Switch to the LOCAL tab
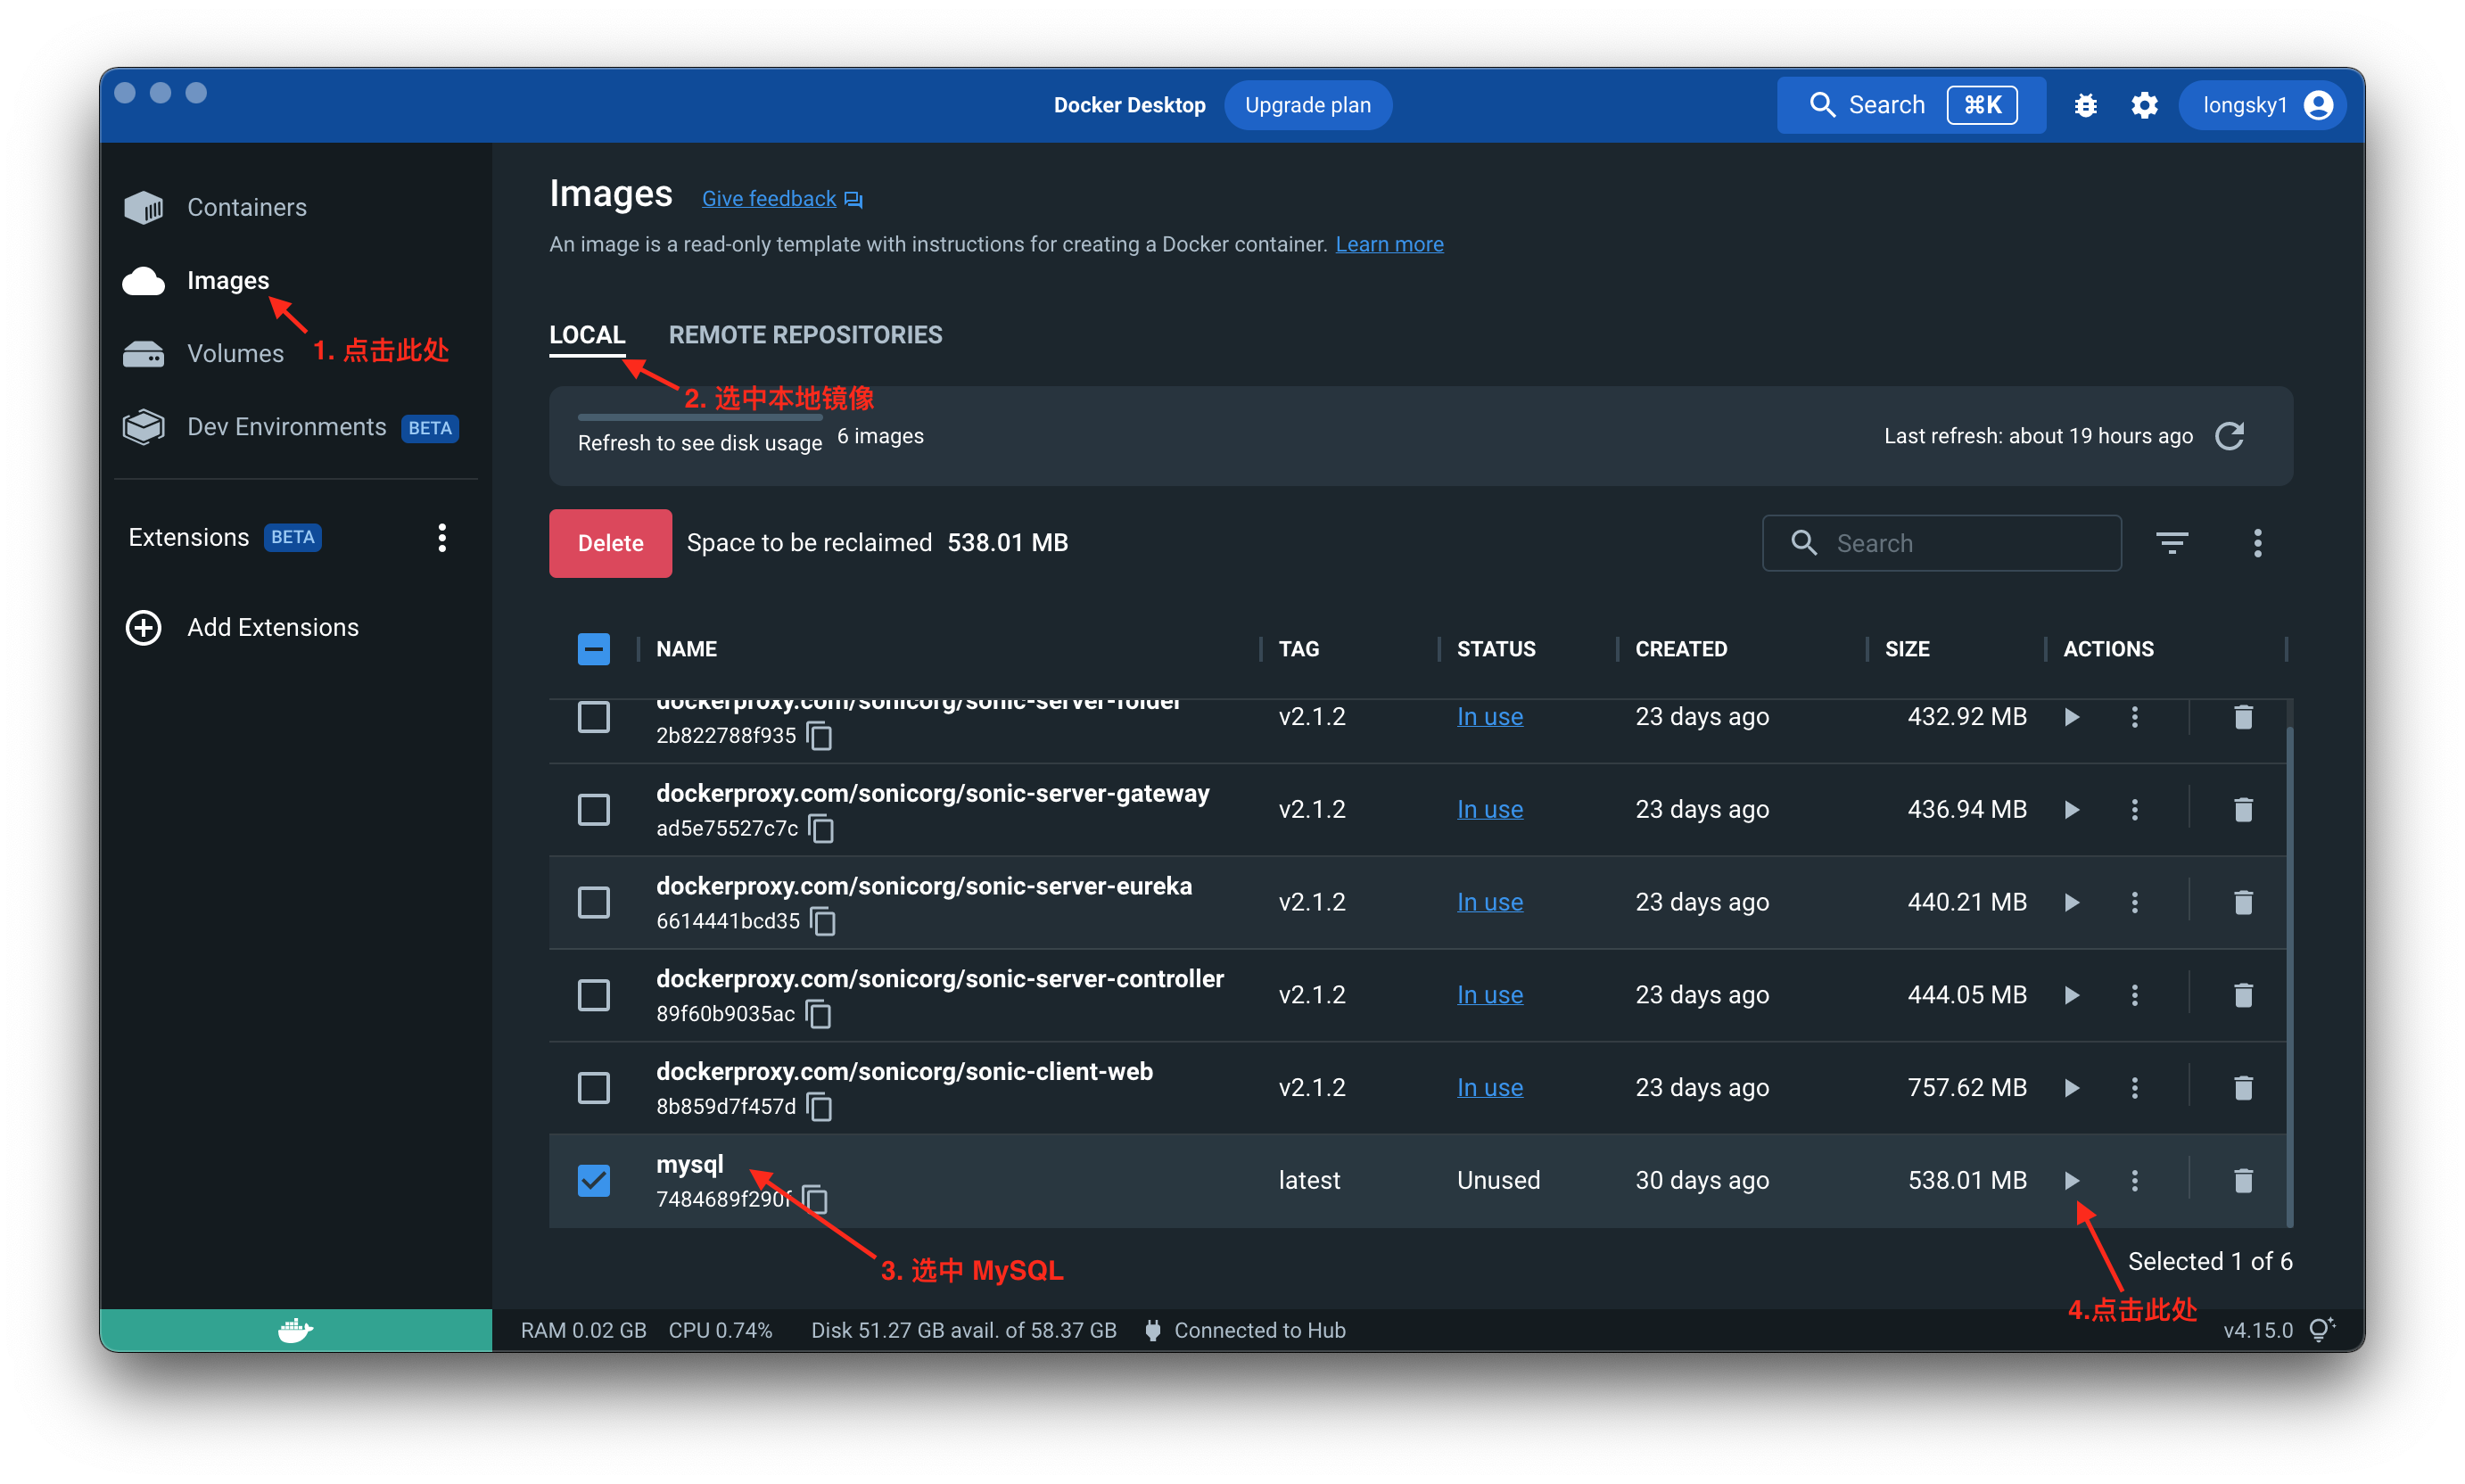Viewport: 2465px width, 1484px height. pos(587,335)
